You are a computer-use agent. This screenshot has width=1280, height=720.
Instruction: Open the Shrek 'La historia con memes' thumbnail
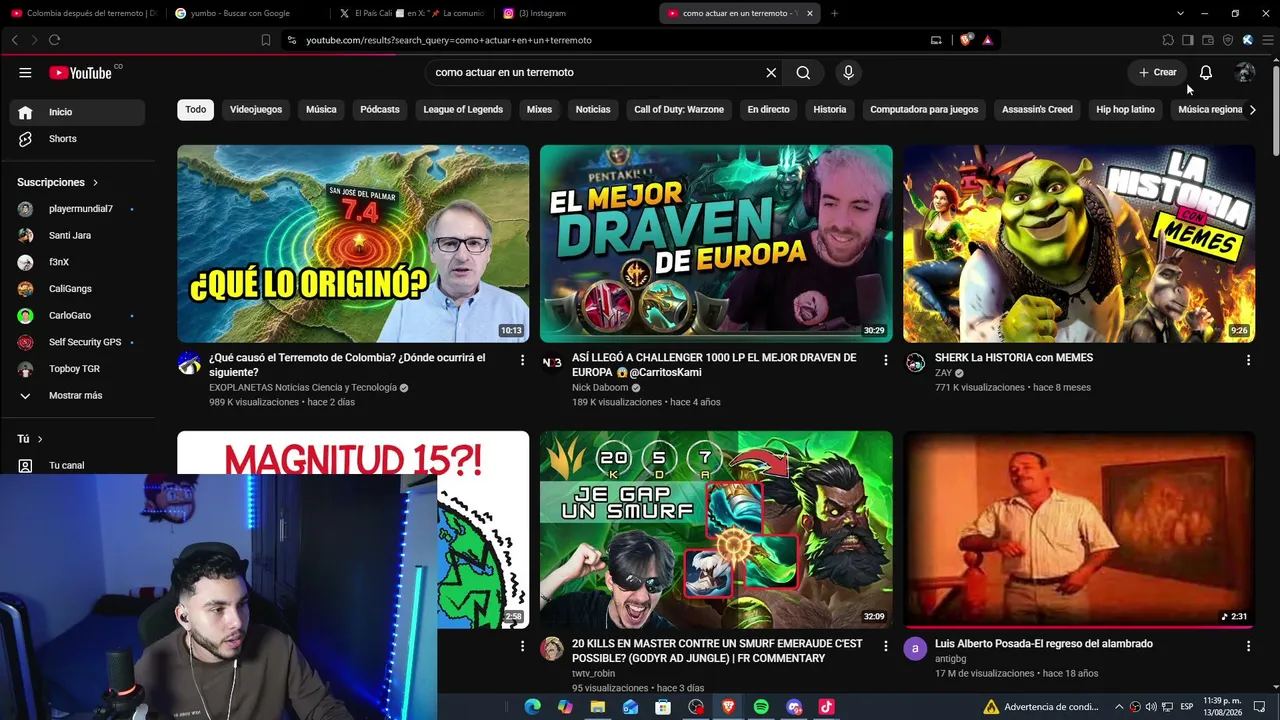1079,244
